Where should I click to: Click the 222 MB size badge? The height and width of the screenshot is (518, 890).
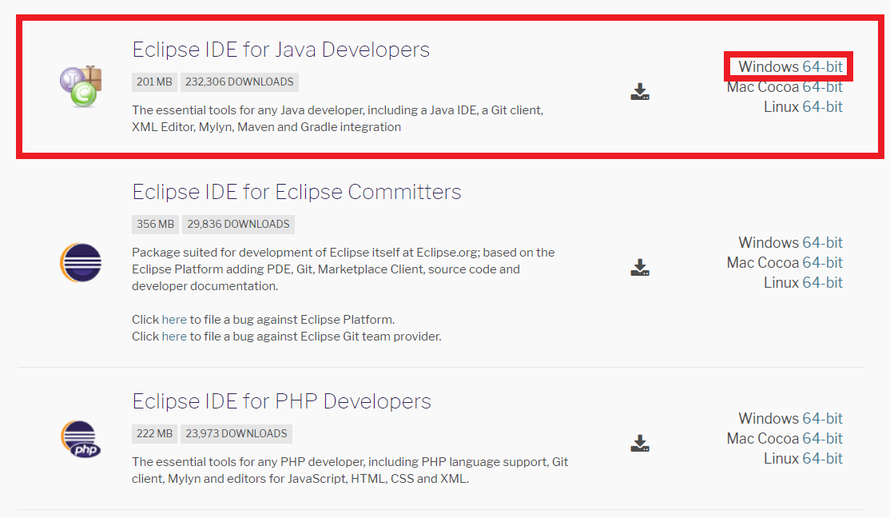[154, 433]
